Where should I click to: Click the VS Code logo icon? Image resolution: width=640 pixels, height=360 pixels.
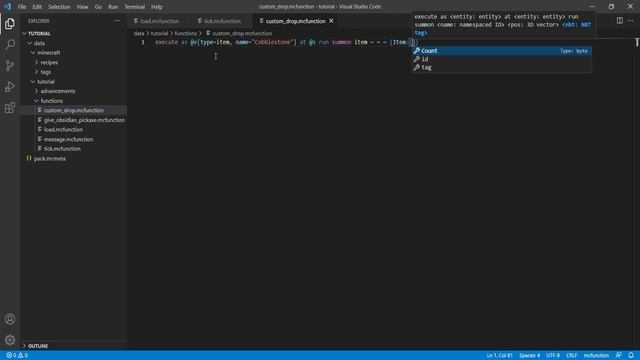pos(7,7)
